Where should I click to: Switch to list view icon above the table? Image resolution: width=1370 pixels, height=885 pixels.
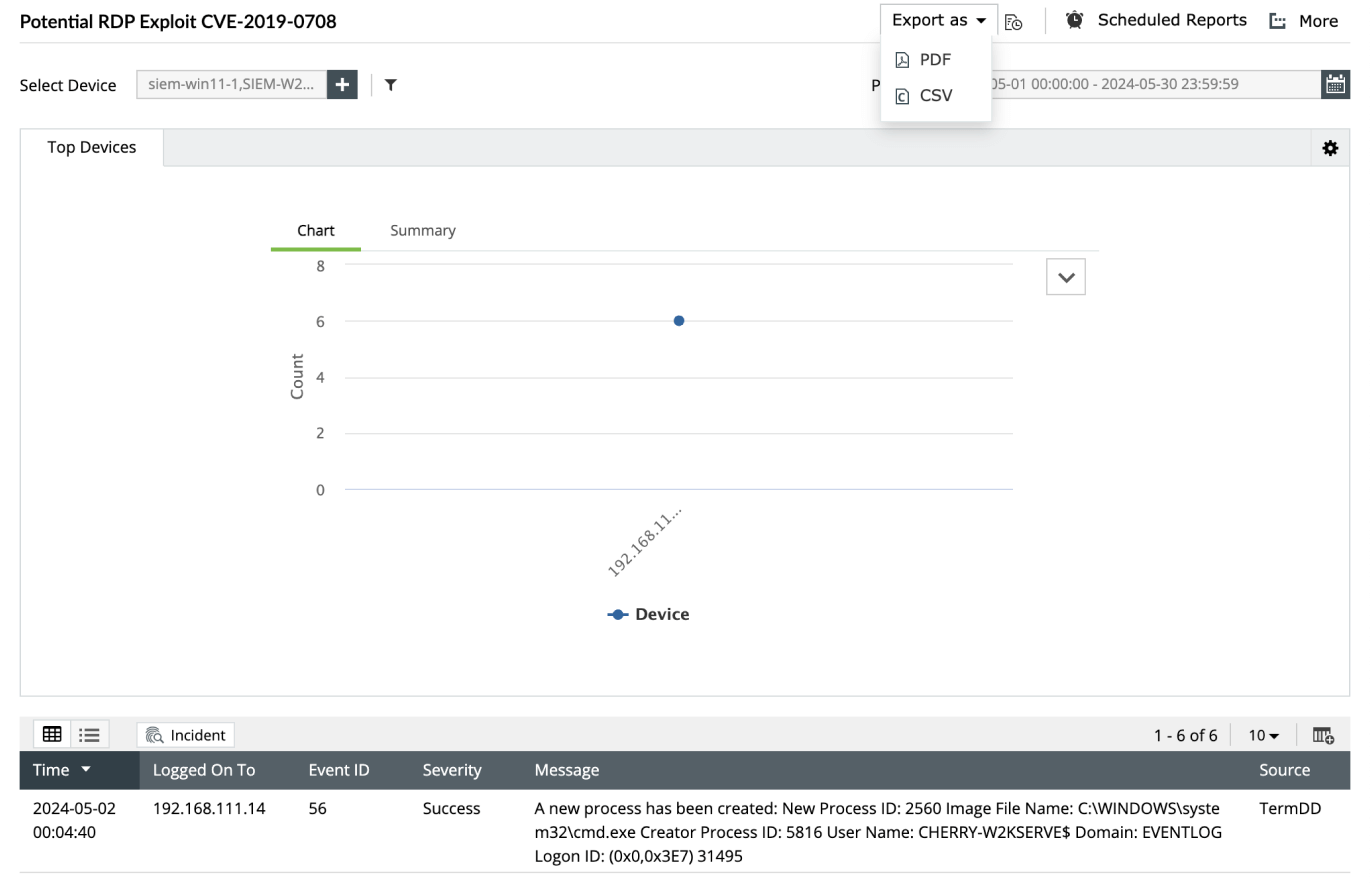coord(89,734)
